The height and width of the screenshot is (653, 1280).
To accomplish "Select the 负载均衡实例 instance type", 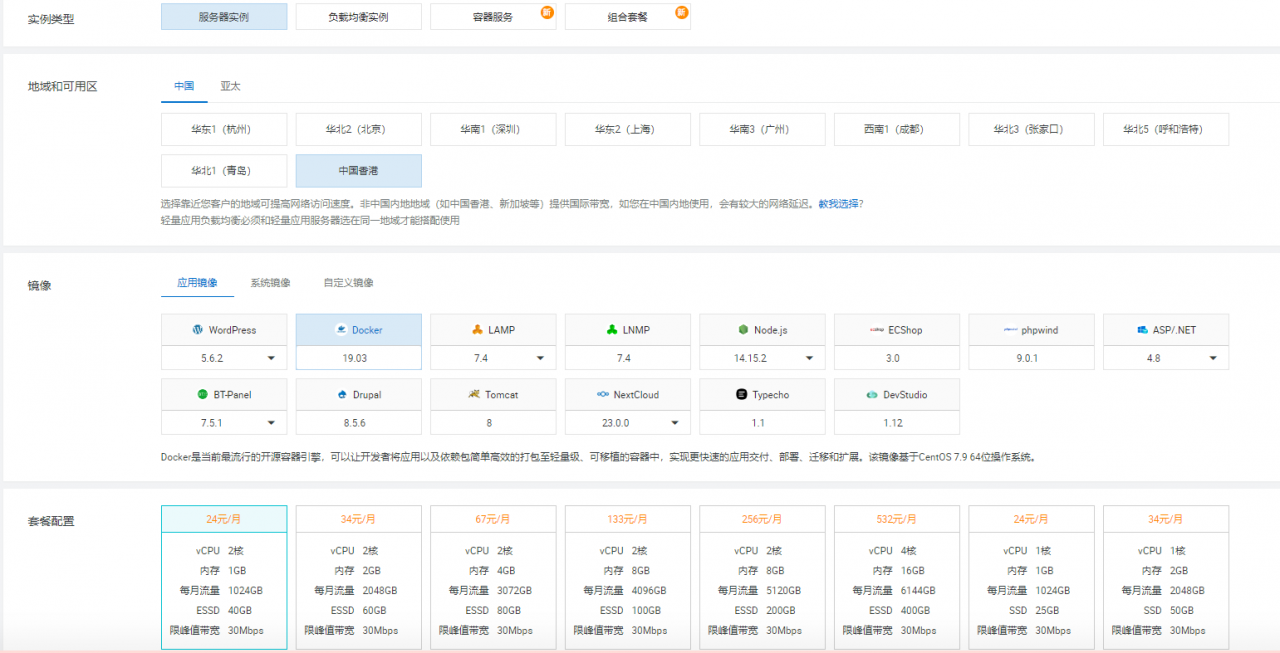I will pos(358,17).
